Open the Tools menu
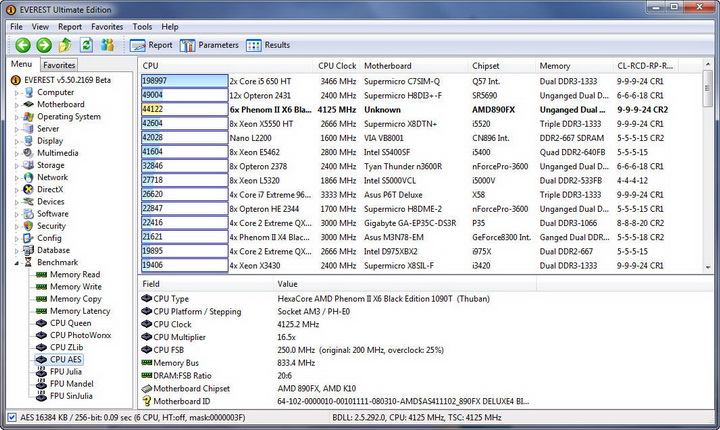Screen dimensions: 720x430 click(x=142, y=27)
